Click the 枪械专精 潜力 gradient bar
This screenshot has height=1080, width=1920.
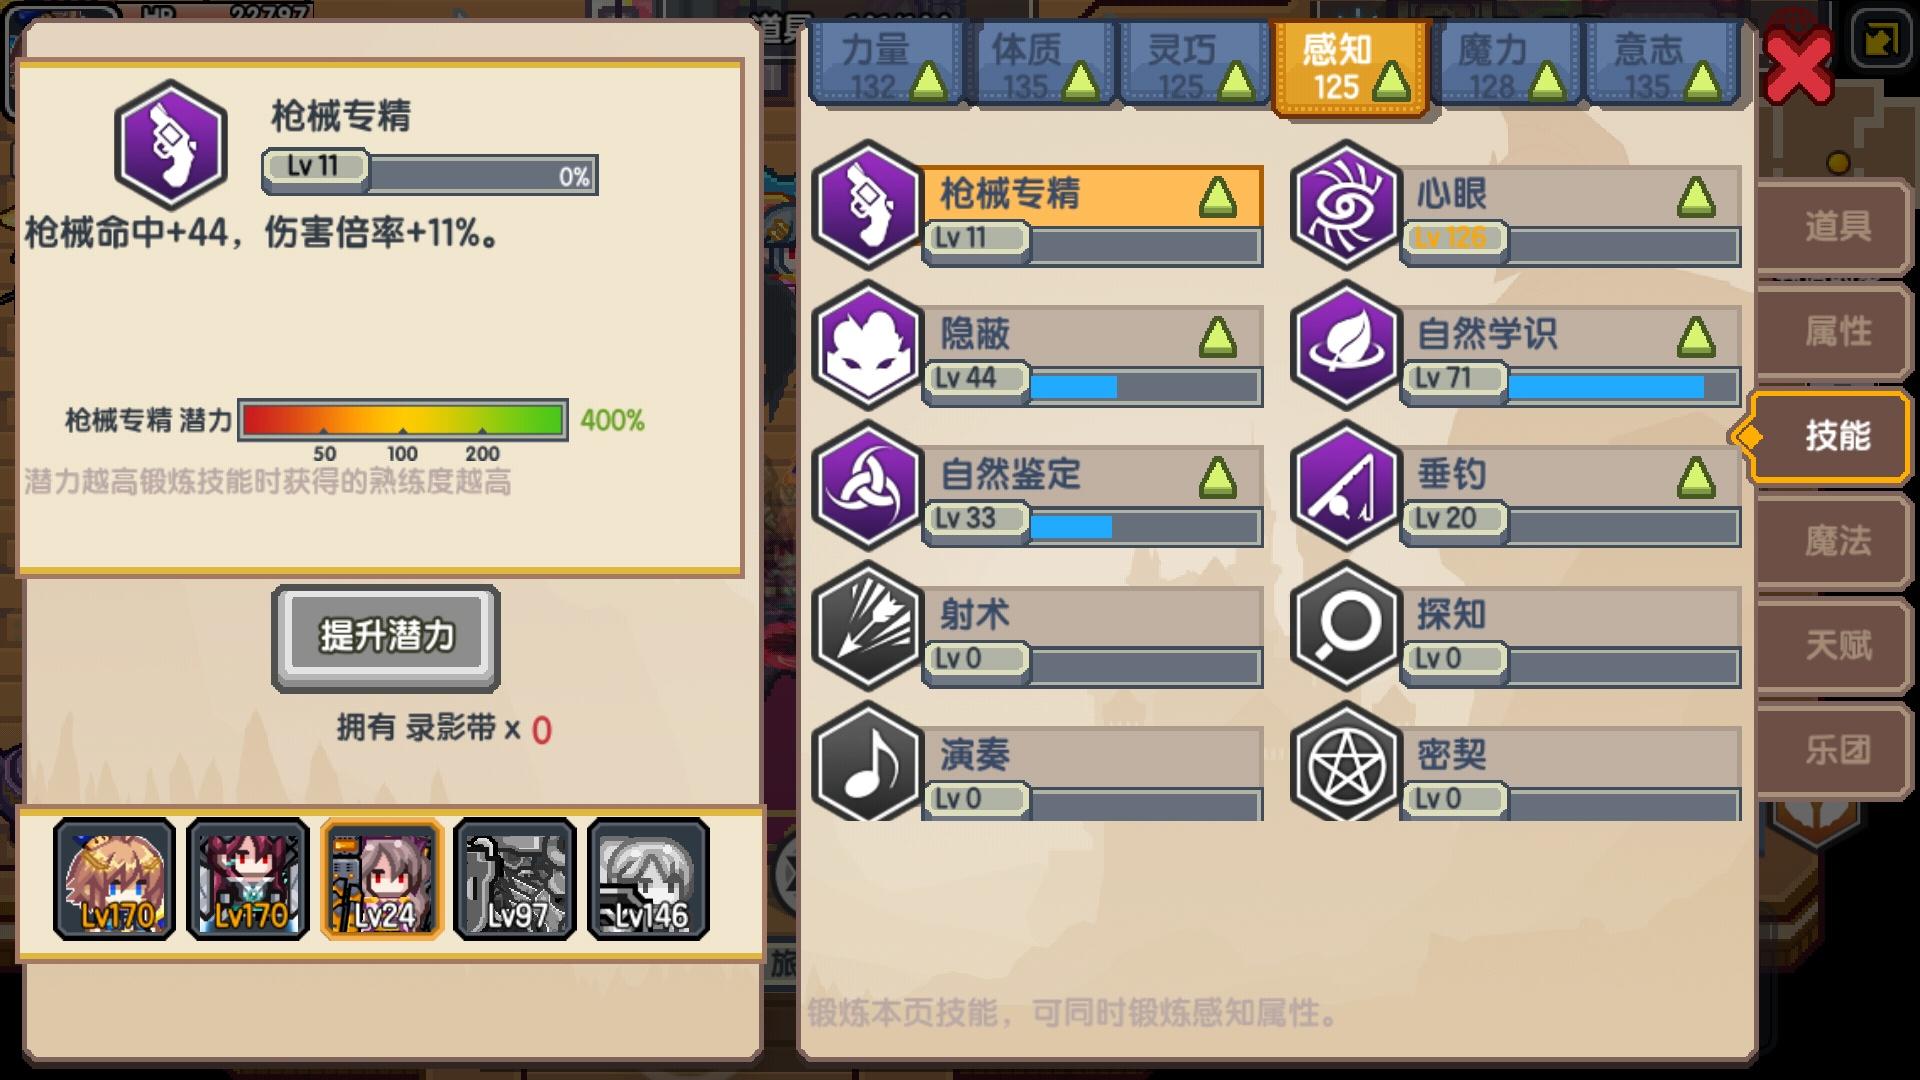click(x=403, y=420)
